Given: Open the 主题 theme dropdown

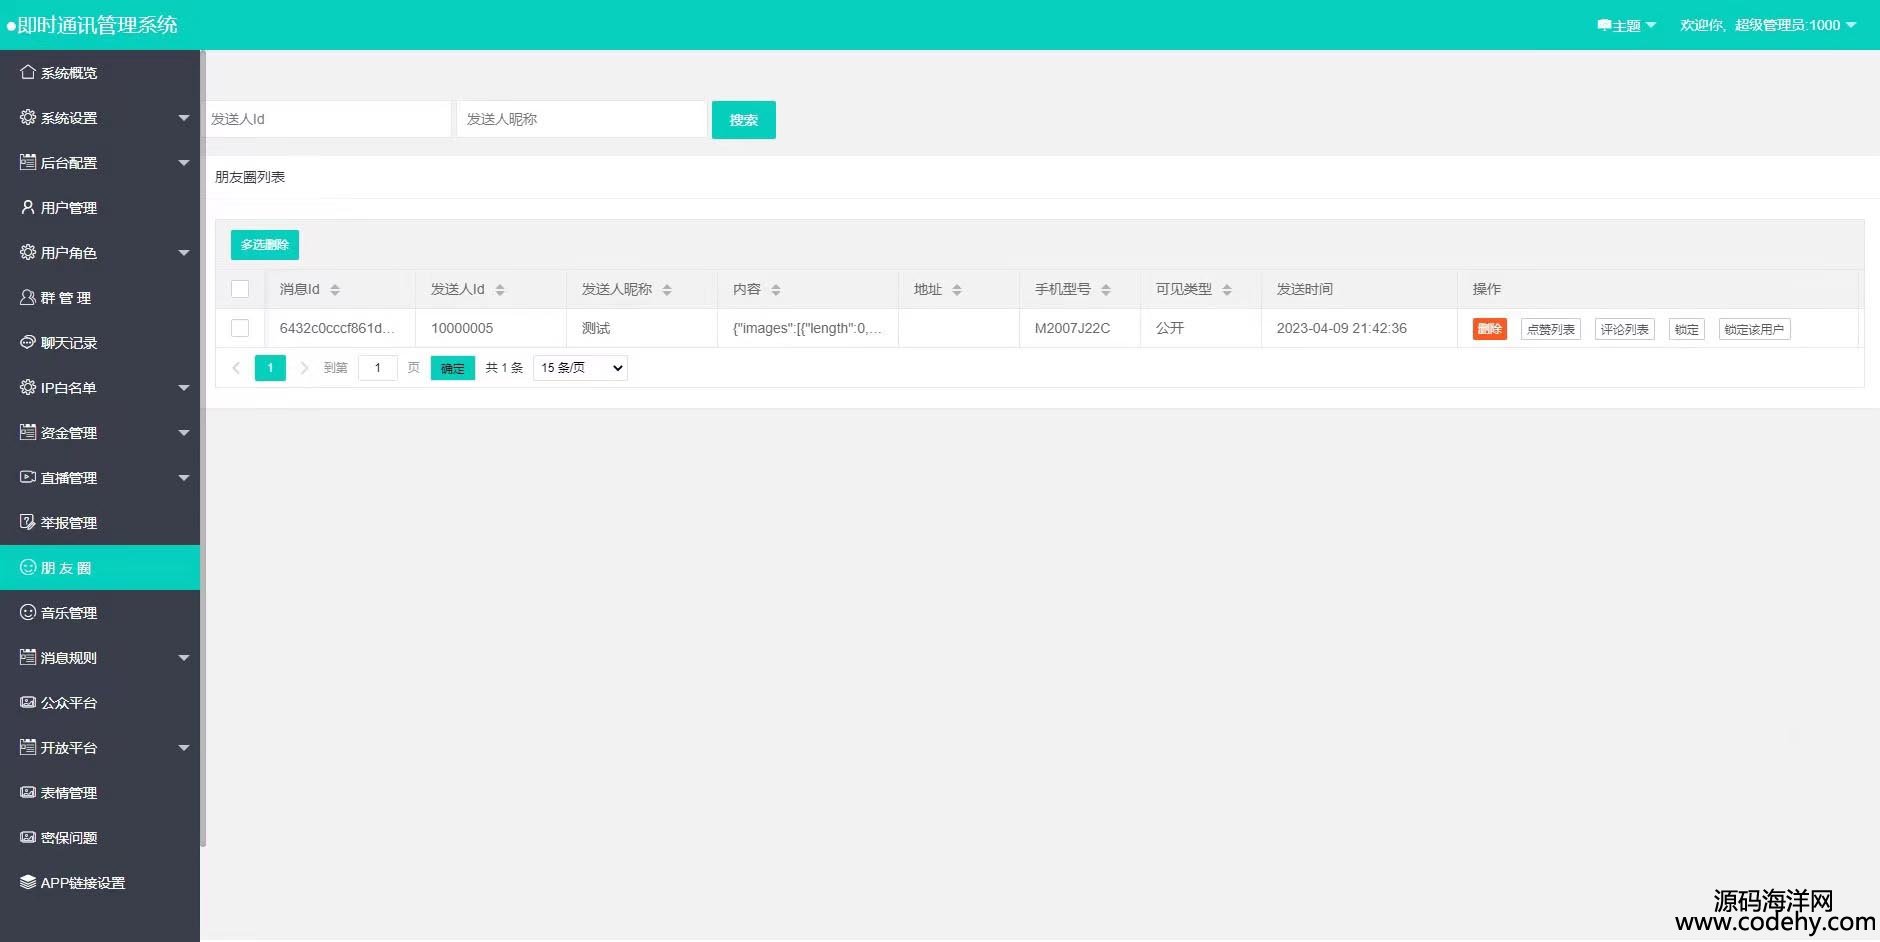Looking at the screenshot, I should (1626, 25).
